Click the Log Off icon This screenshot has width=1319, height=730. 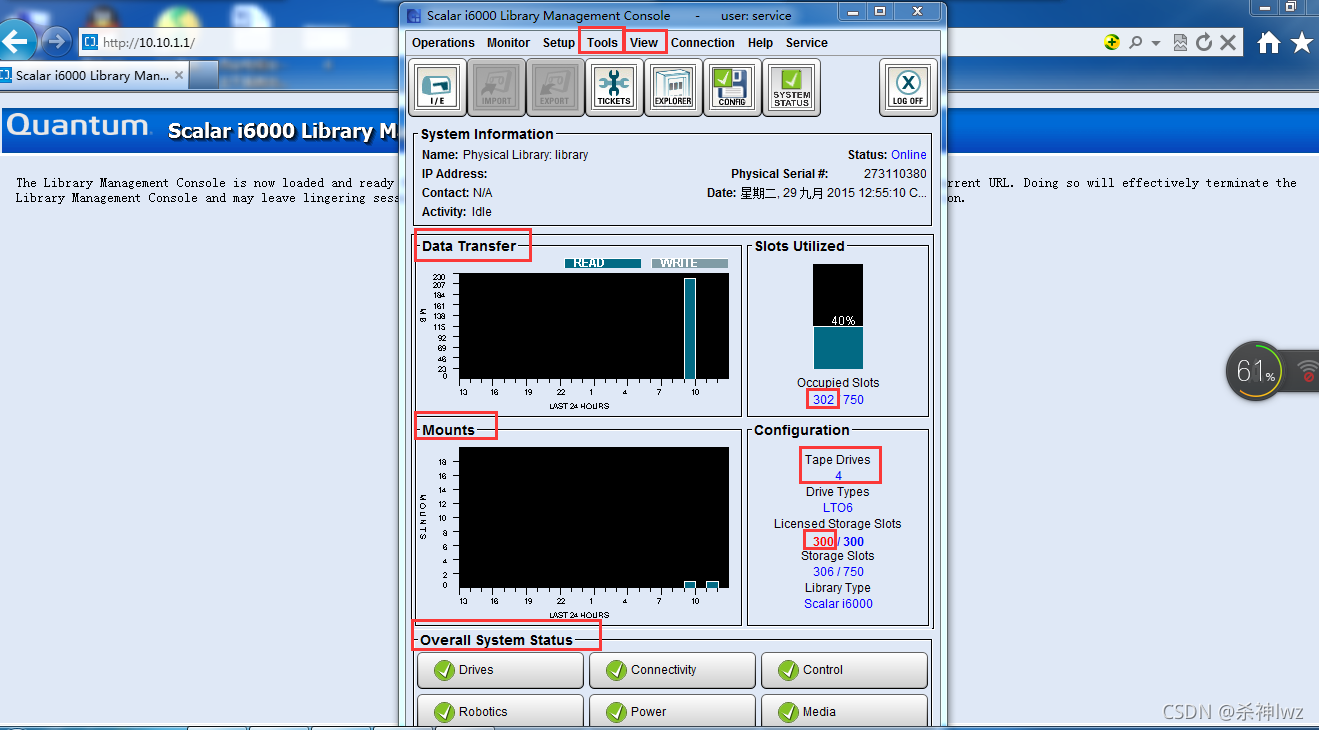click(x=908, y=87)
